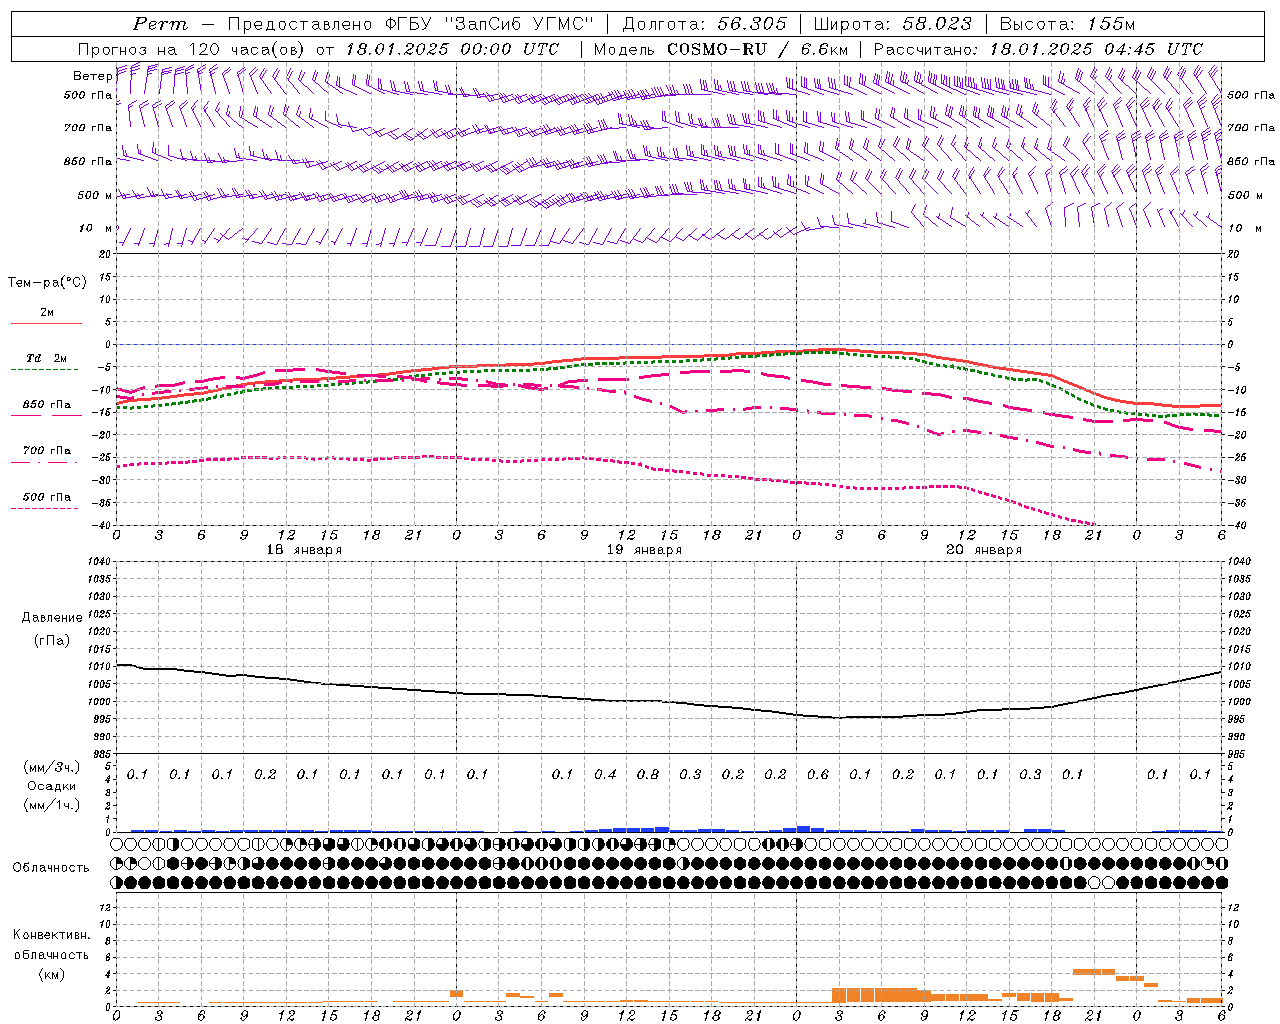1280x1024 pixels.
Task: Click the "Perm" station name in the header
Action: coord(159,24)
